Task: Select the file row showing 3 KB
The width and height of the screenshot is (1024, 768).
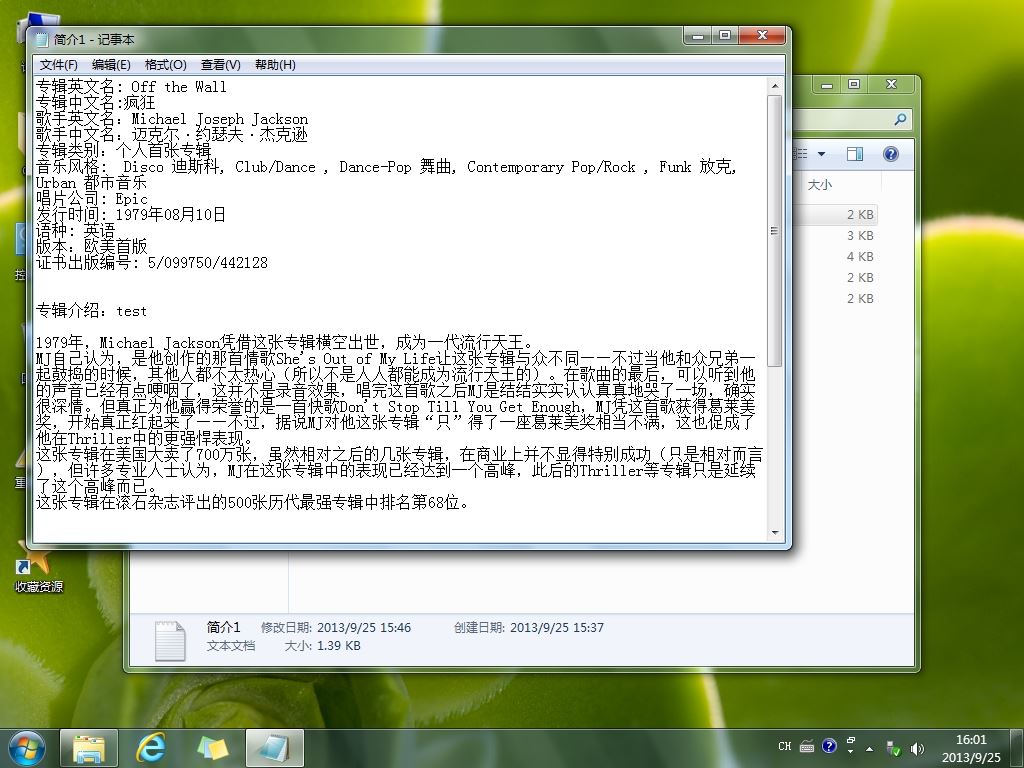Action: (860, 236)
